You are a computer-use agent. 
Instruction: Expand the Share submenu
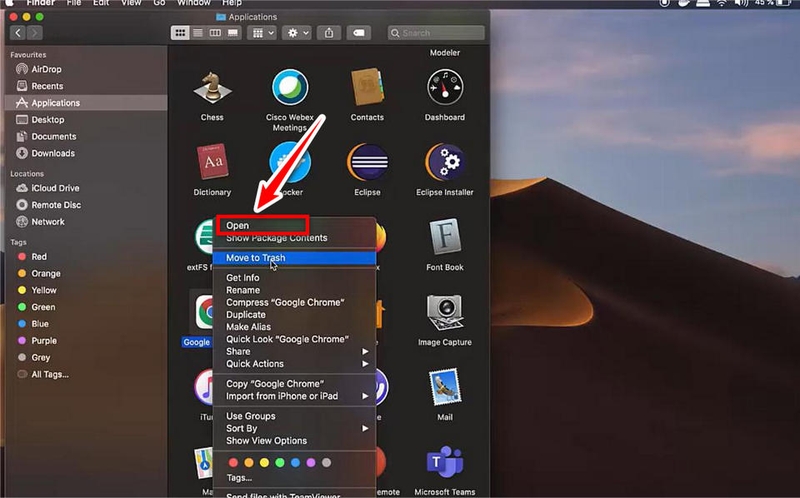pyautogui.click(x=294, y=351)
